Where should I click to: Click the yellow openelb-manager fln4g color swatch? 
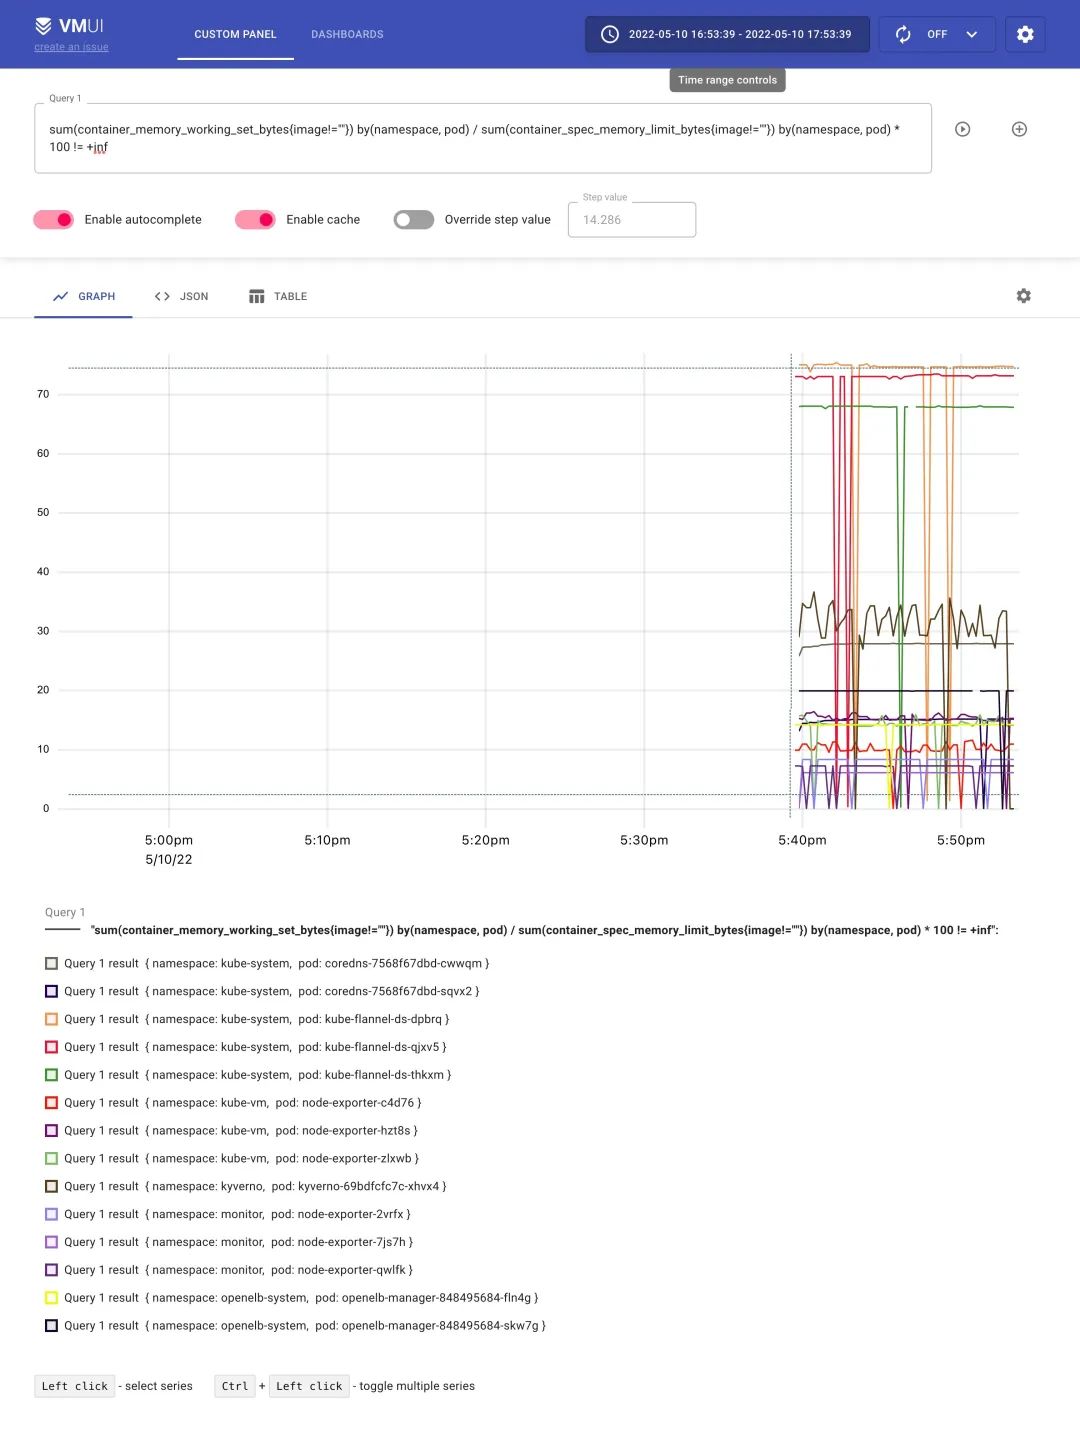pyautogui.click(x=51, y=1298)
